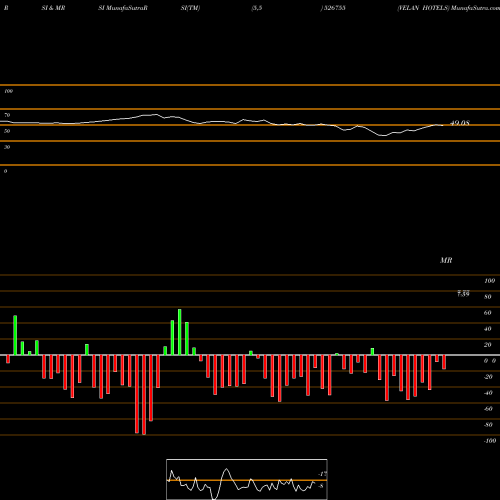
Task: Click the MR axis '-100' label
Action: (x=490, y=441)
